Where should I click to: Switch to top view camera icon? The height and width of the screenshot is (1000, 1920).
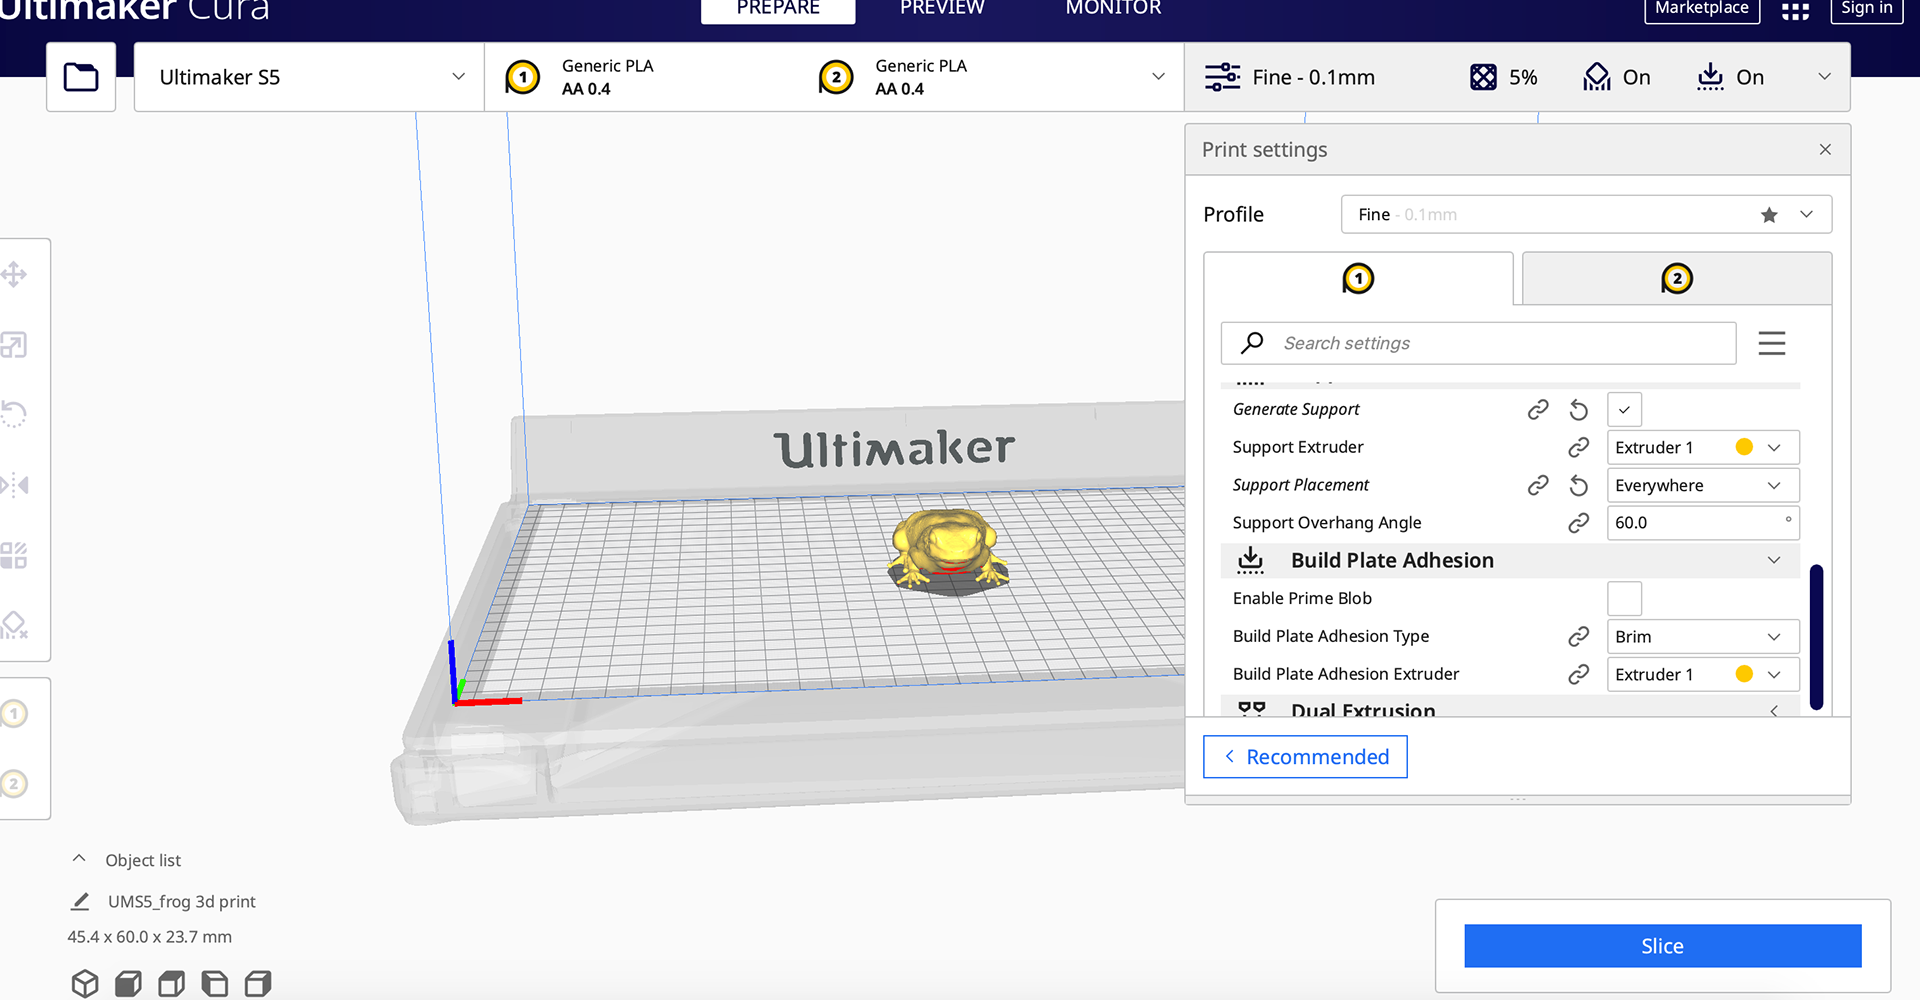click(x=171, y=984)
